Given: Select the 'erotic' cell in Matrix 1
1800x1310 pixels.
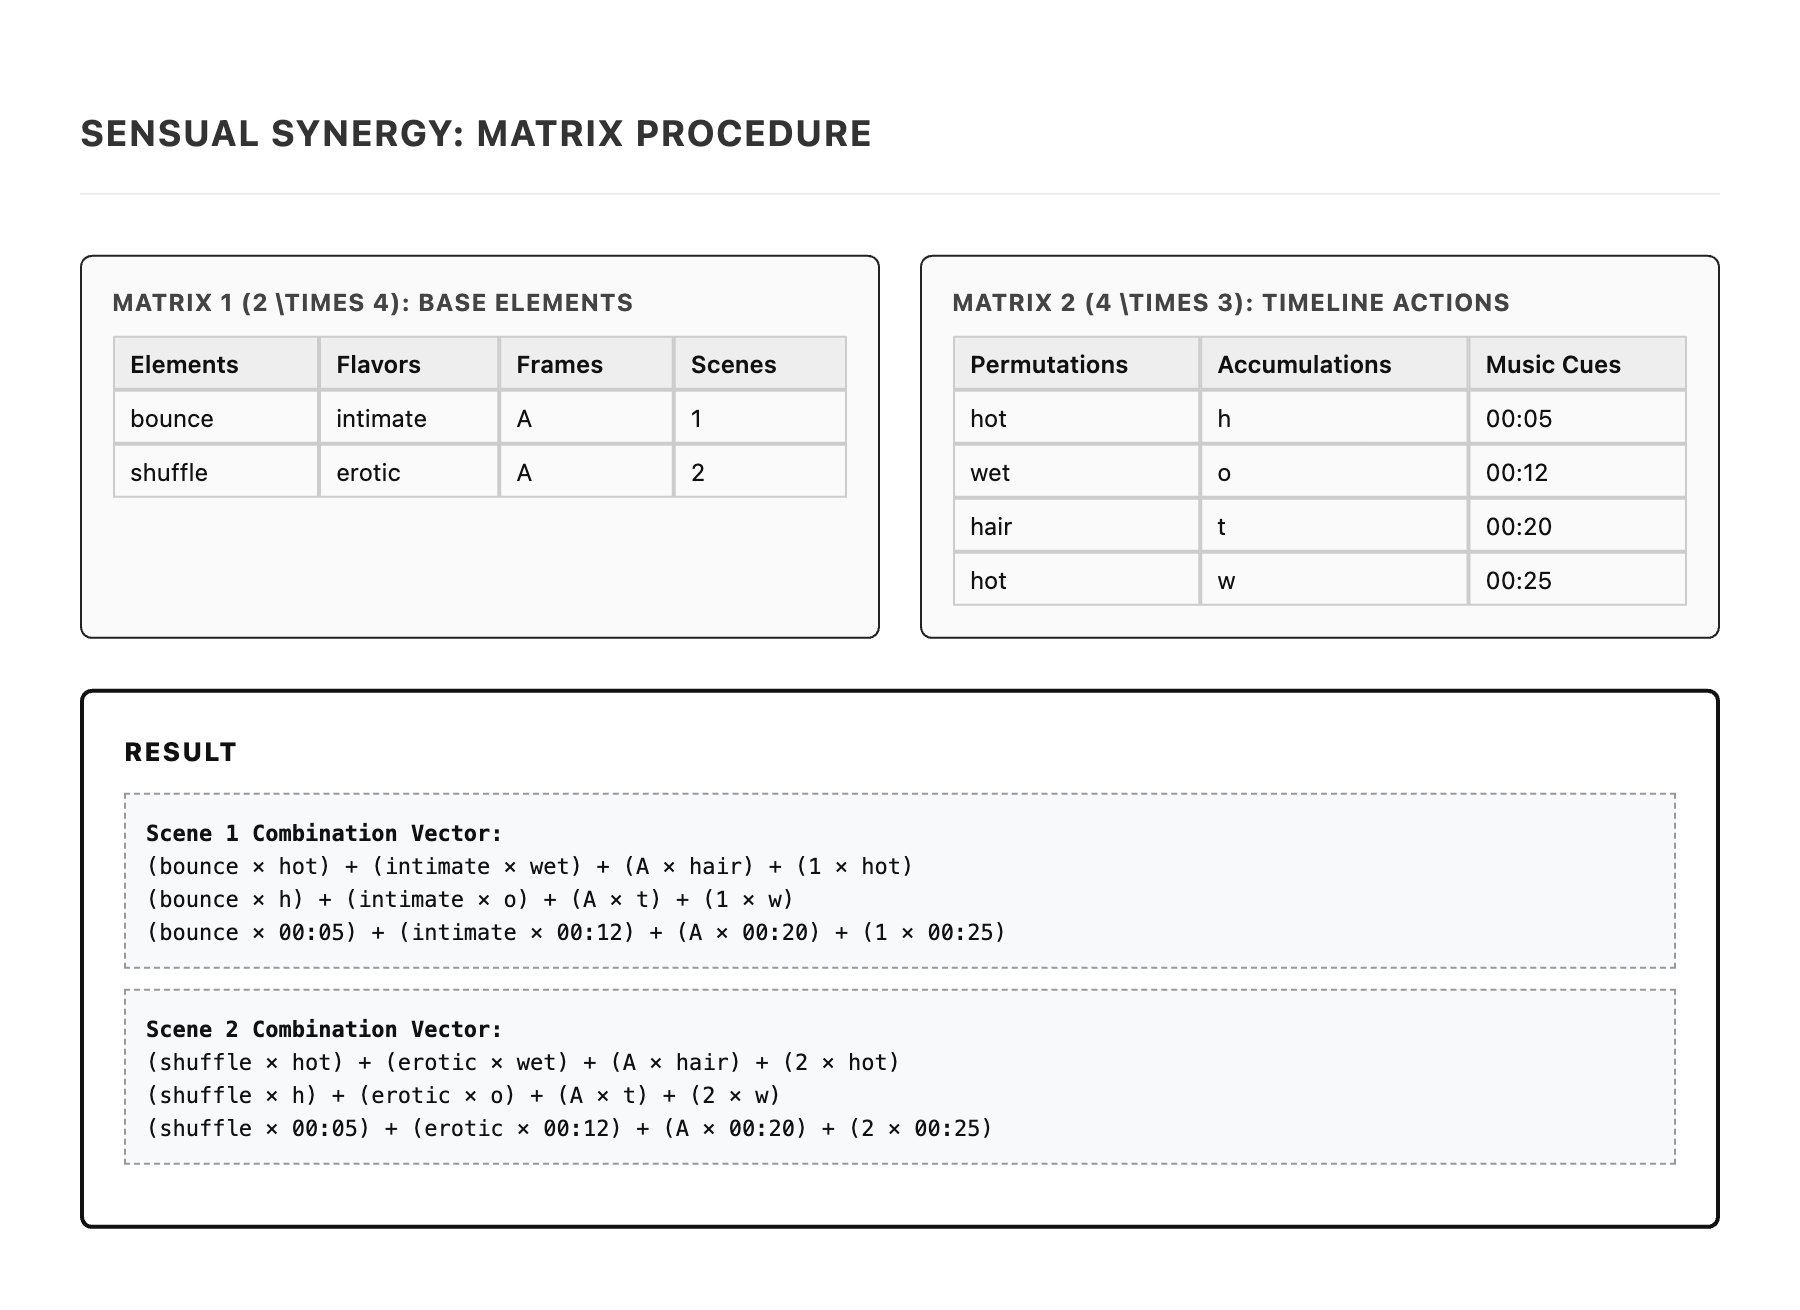Looking at the screenshot, I should (409, 472).
